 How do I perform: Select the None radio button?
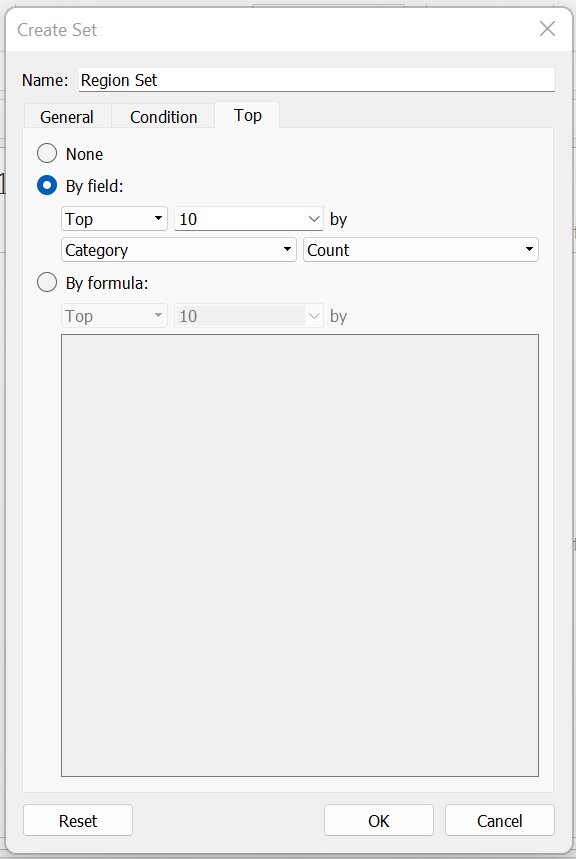47,153
